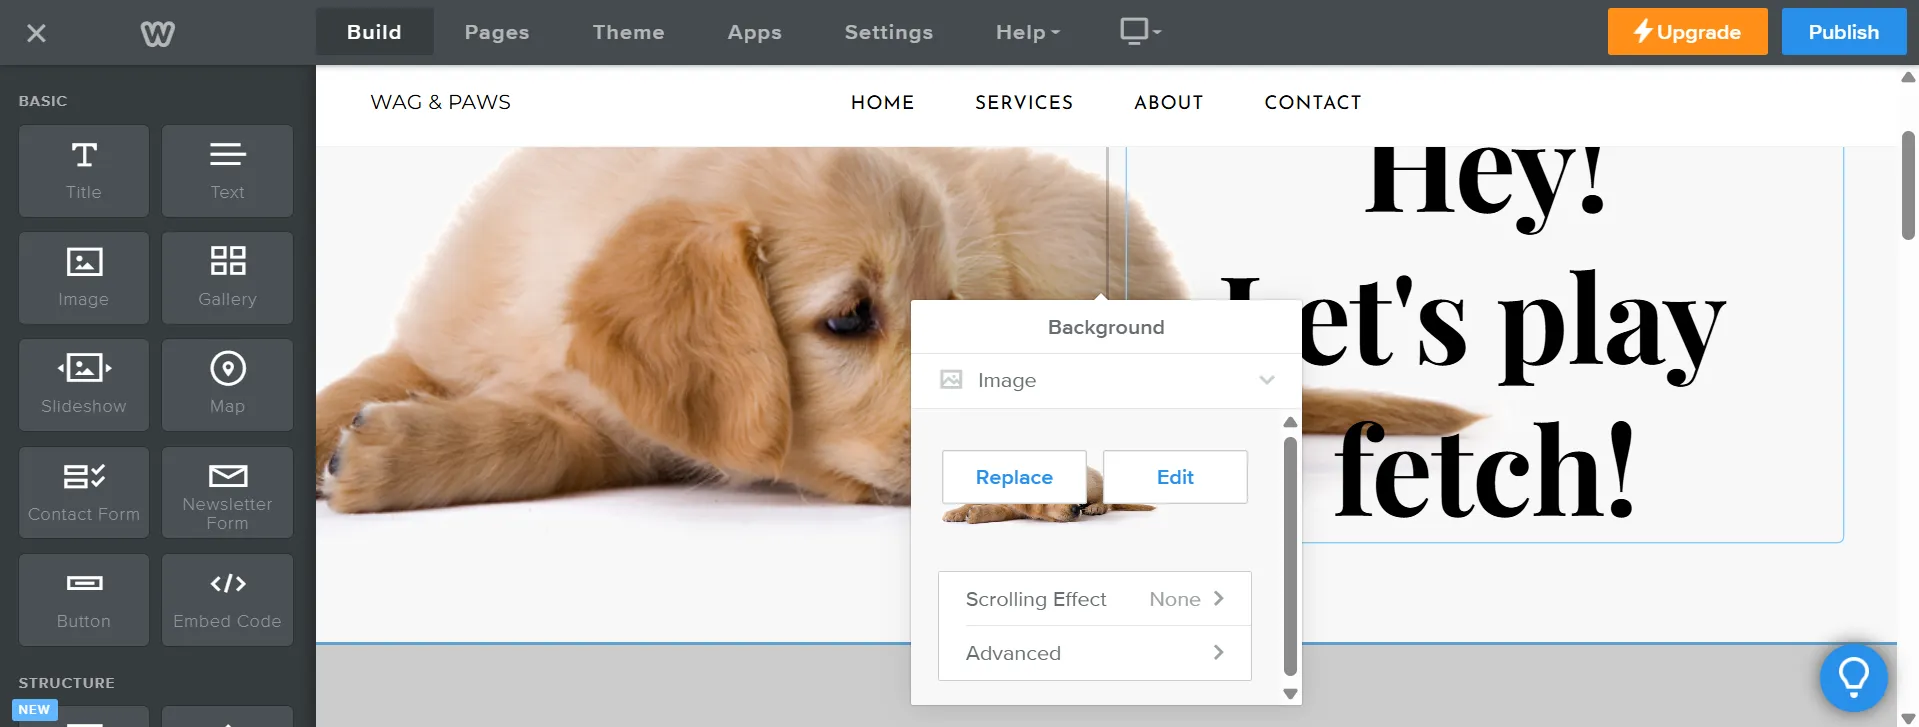Click the background popup scrollbar down arrow
This screenshot has width=1919, height=727.
pyautogui.click(x=1290, y=694)
